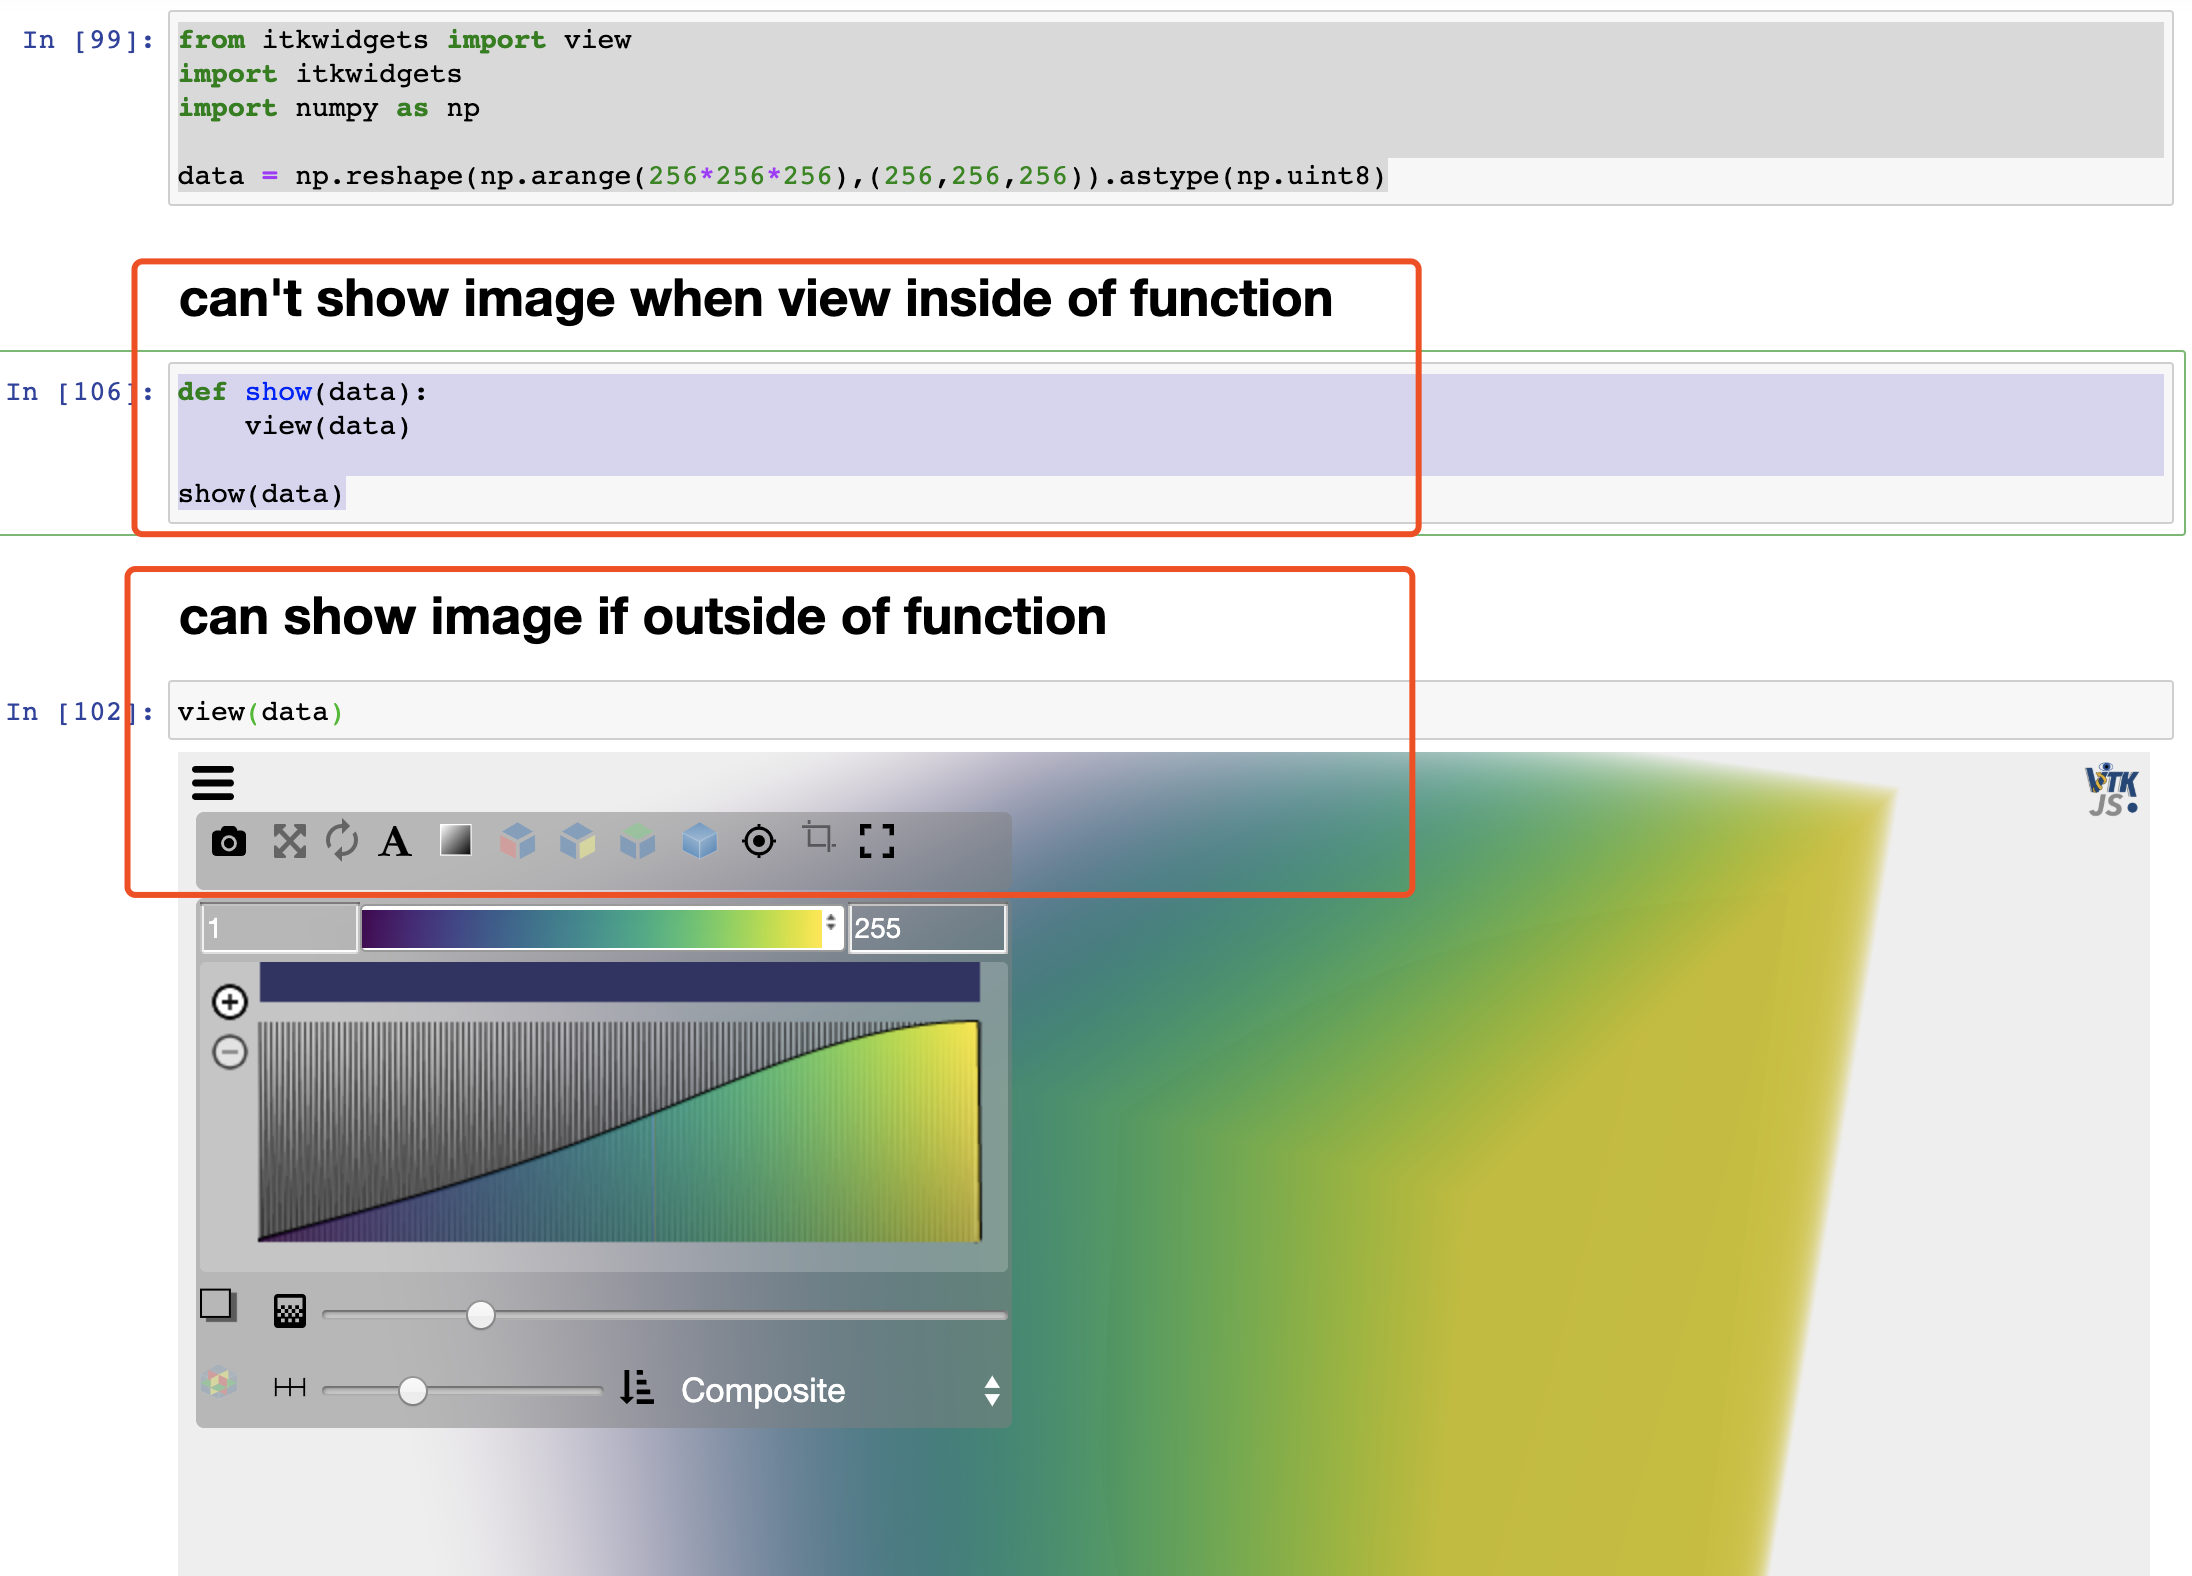This screenshot has width=2192, height=1576.
Task: Toggle annotations with the A icon
Action: tap(396, 843)
